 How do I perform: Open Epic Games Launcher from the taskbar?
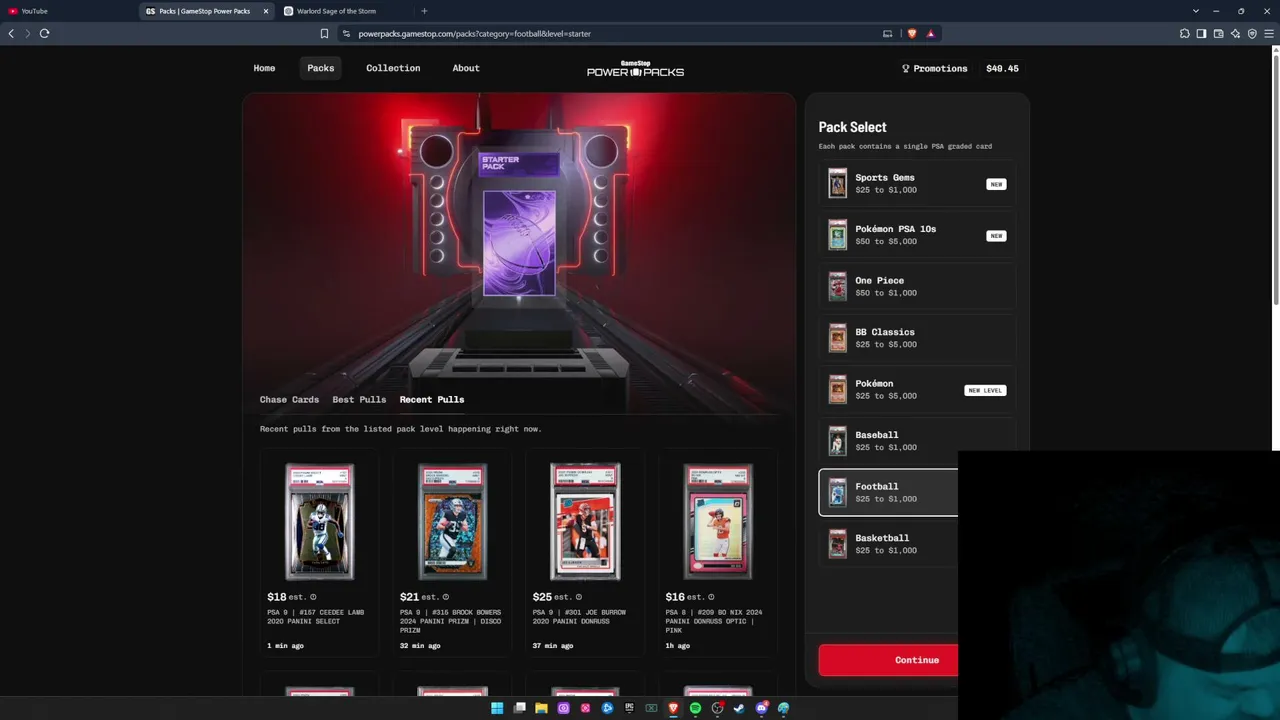629,708
